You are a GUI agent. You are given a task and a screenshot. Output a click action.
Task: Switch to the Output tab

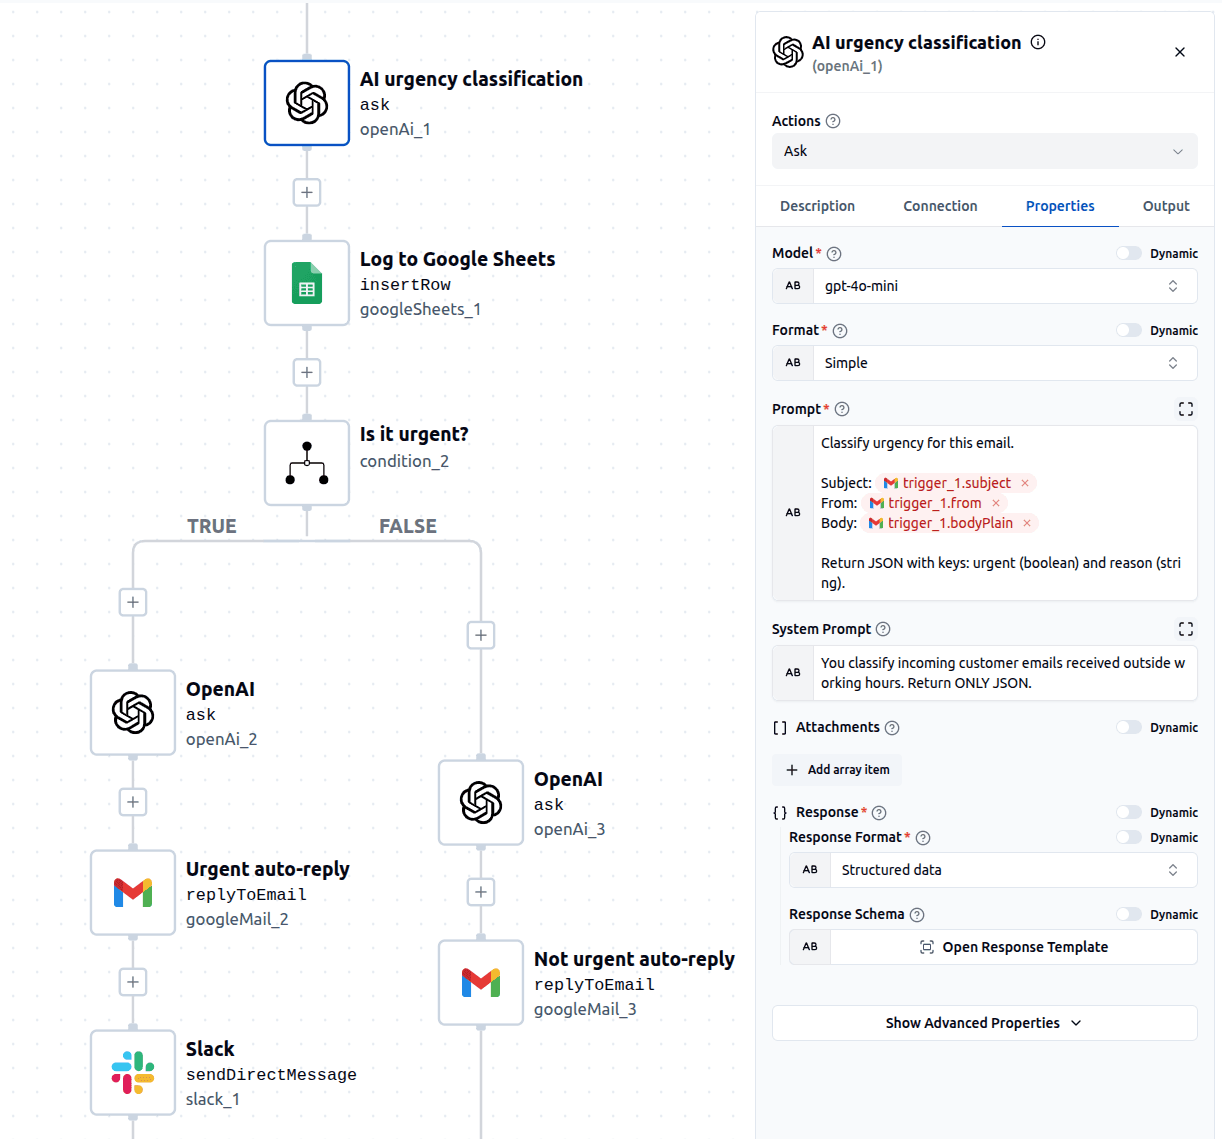[1165, 206]
